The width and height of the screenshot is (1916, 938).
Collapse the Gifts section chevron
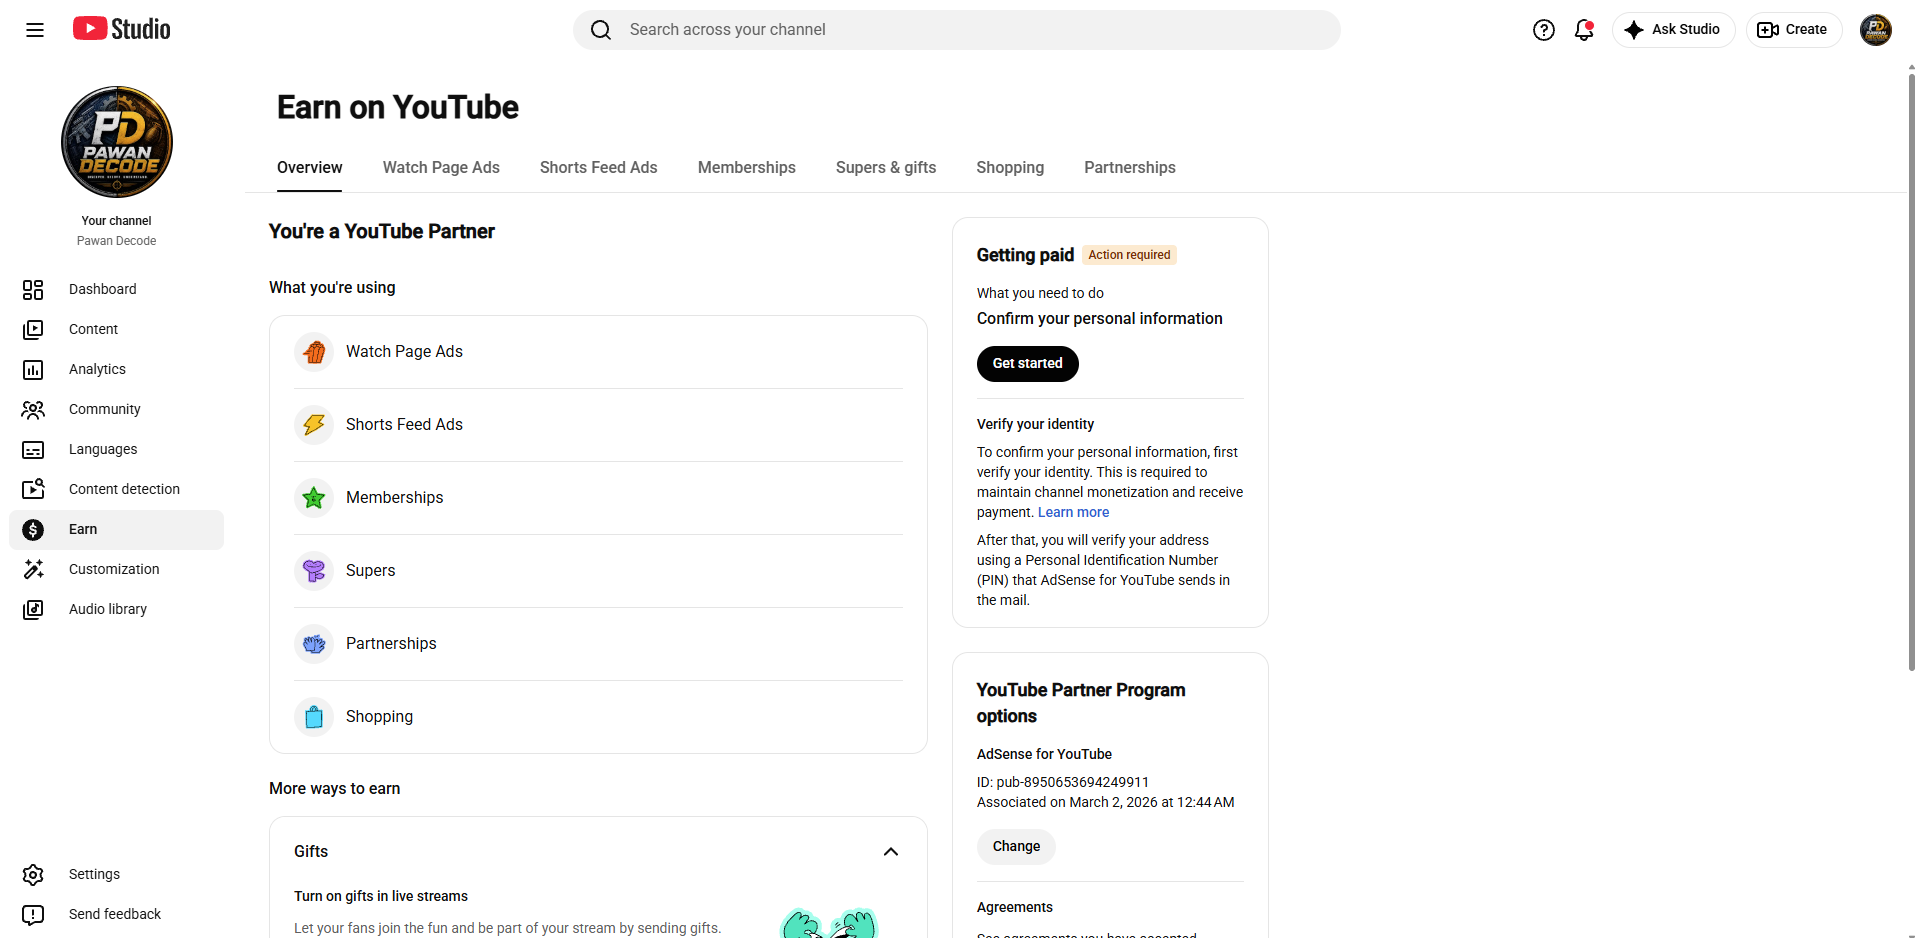tap(891, 852)
